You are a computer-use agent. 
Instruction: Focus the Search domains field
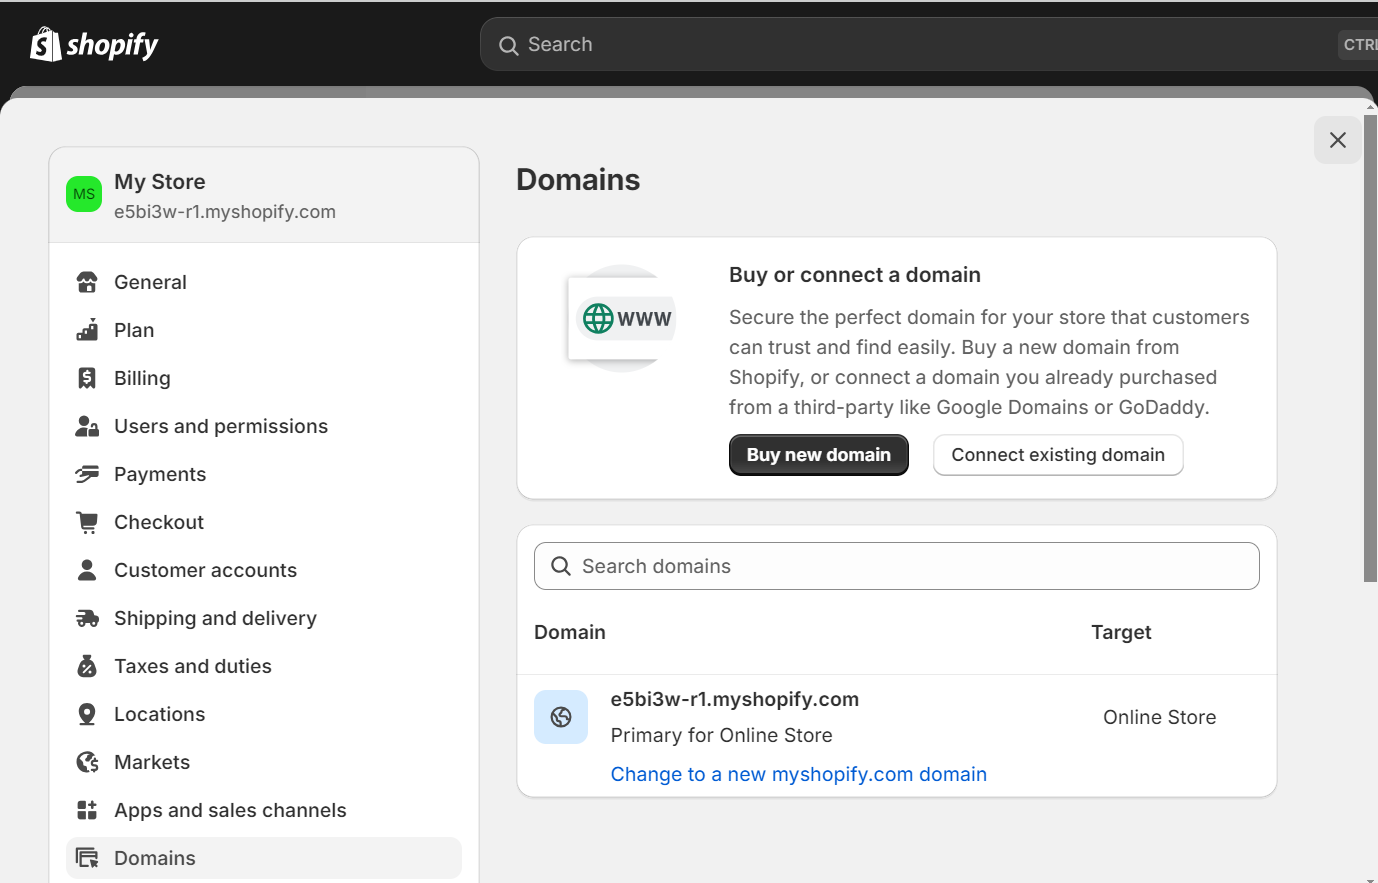pos(897,566)
